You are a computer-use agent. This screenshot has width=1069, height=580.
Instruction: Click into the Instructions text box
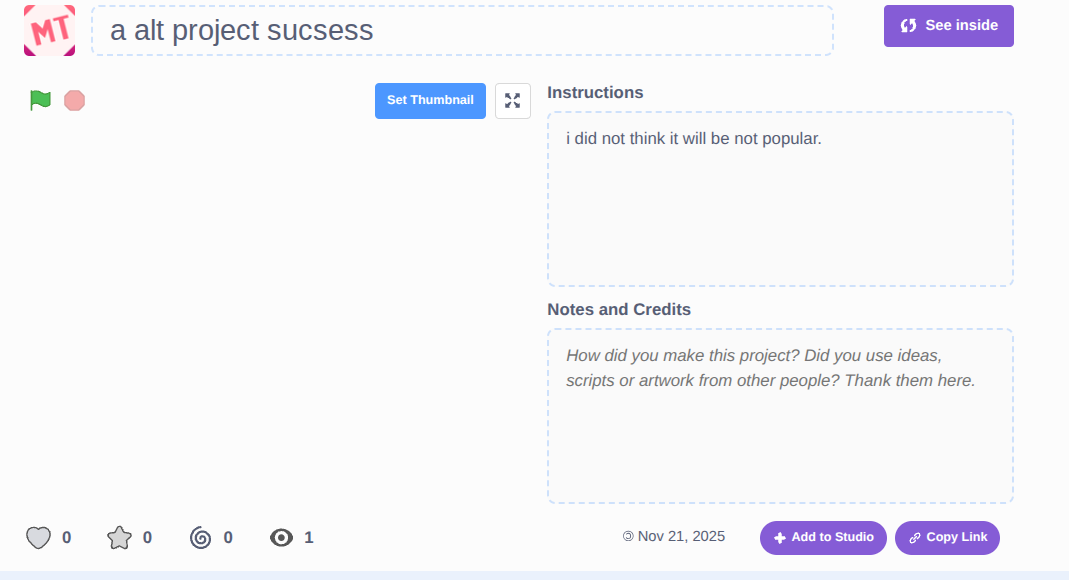pyautogui.click(x=780, y=199)
